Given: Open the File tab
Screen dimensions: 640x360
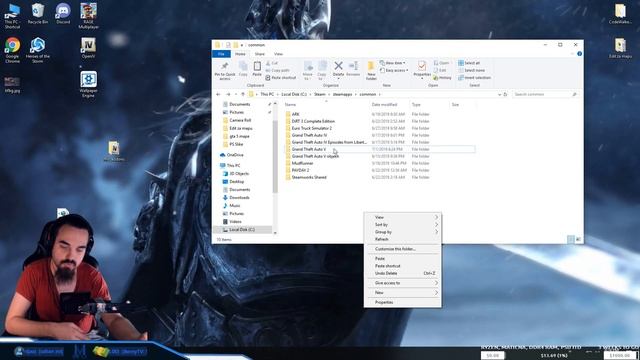Looking at the screenshot, I should pyautogui.click(x=221, y=54).
